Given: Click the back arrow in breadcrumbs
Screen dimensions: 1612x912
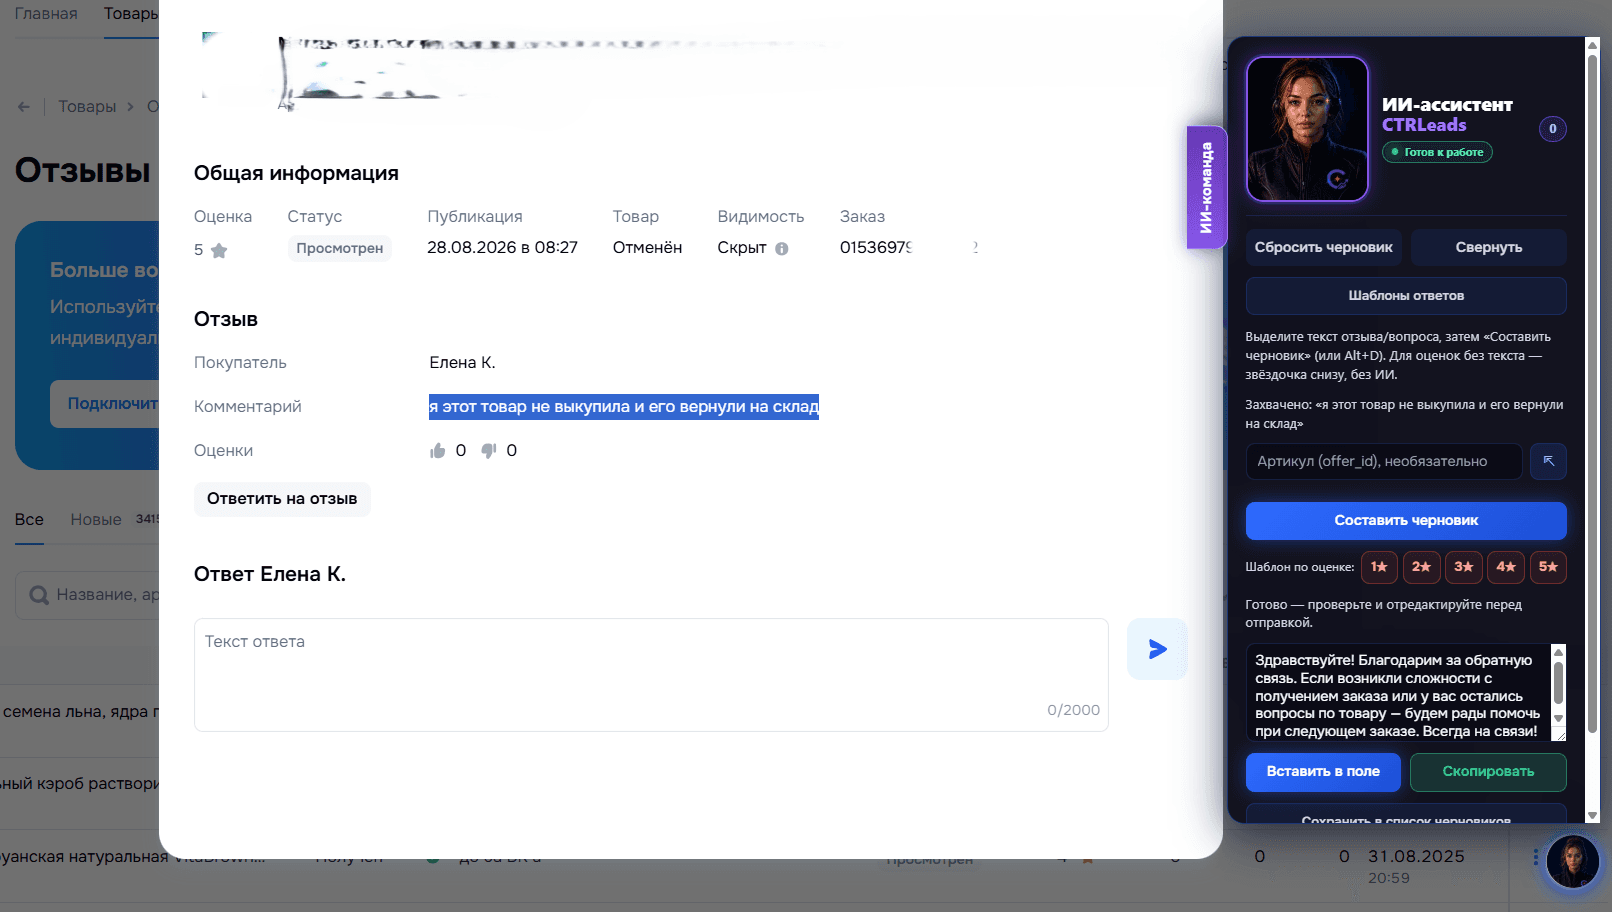Looking at the screenshot, I should (x=24, y=106).
